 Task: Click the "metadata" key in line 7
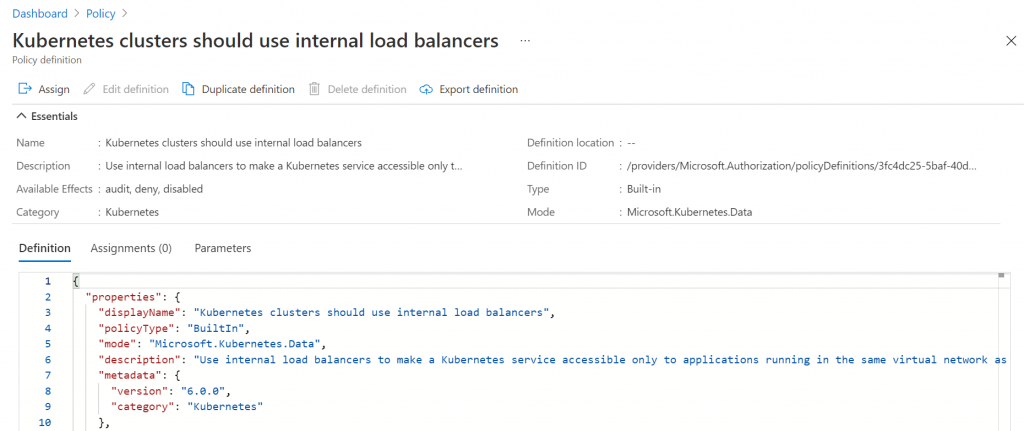[130, 375]
